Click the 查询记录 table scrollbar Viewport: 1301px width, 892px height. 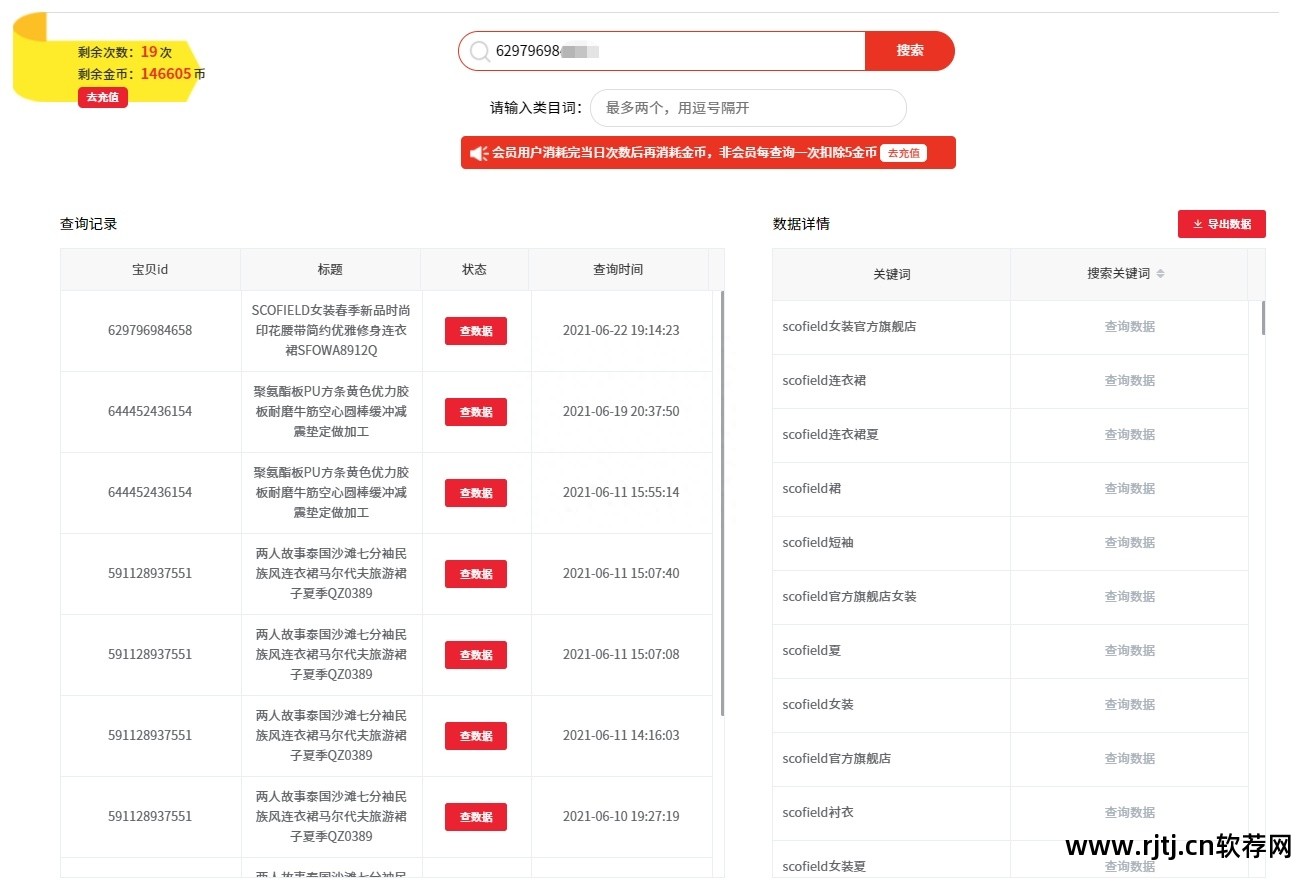point(722,500)
